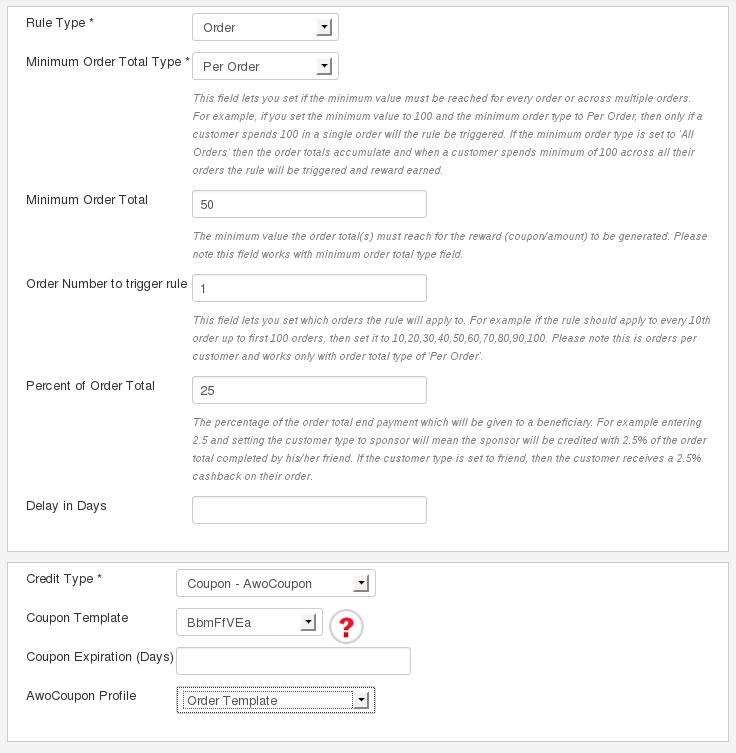Open the Rule Type dropdown
Viewport: 736px width, 753px height.
pos(265,27)
